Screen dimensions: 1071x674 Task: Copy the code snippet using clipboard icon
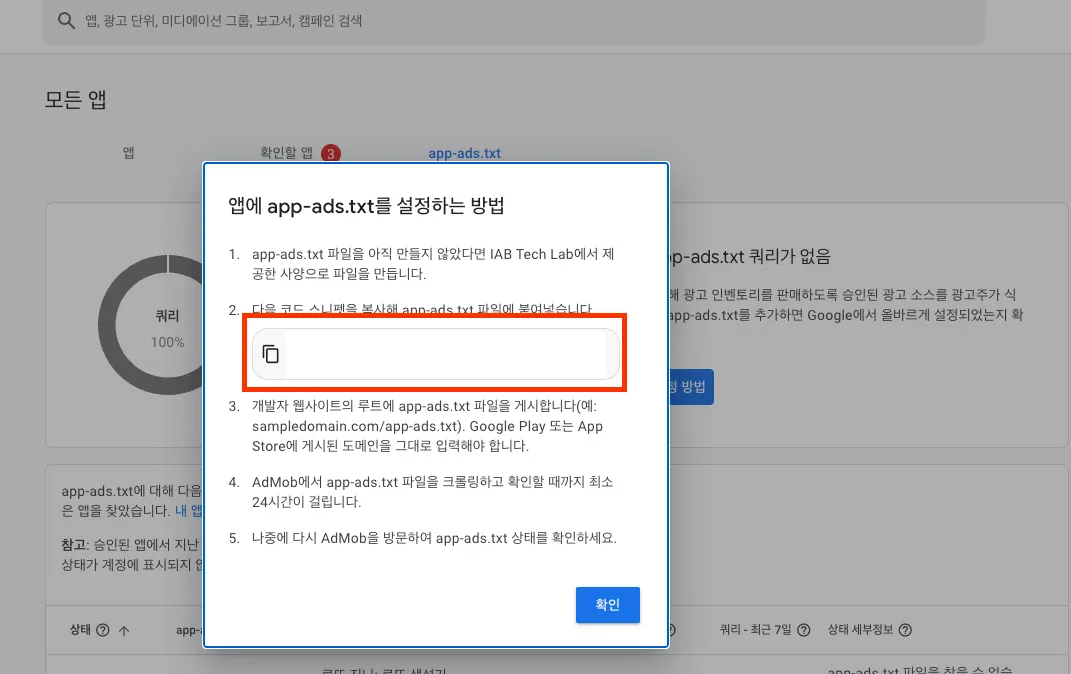[270, 354]
